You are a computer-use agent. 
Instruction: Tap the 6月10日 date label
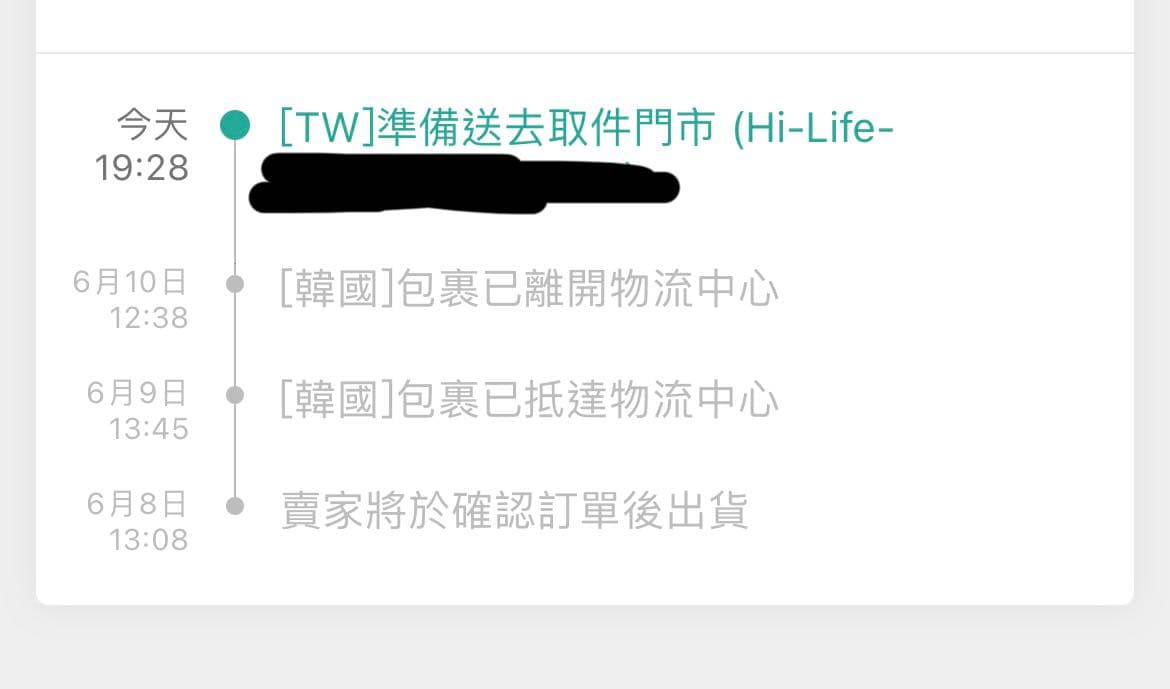coord(130,282)
